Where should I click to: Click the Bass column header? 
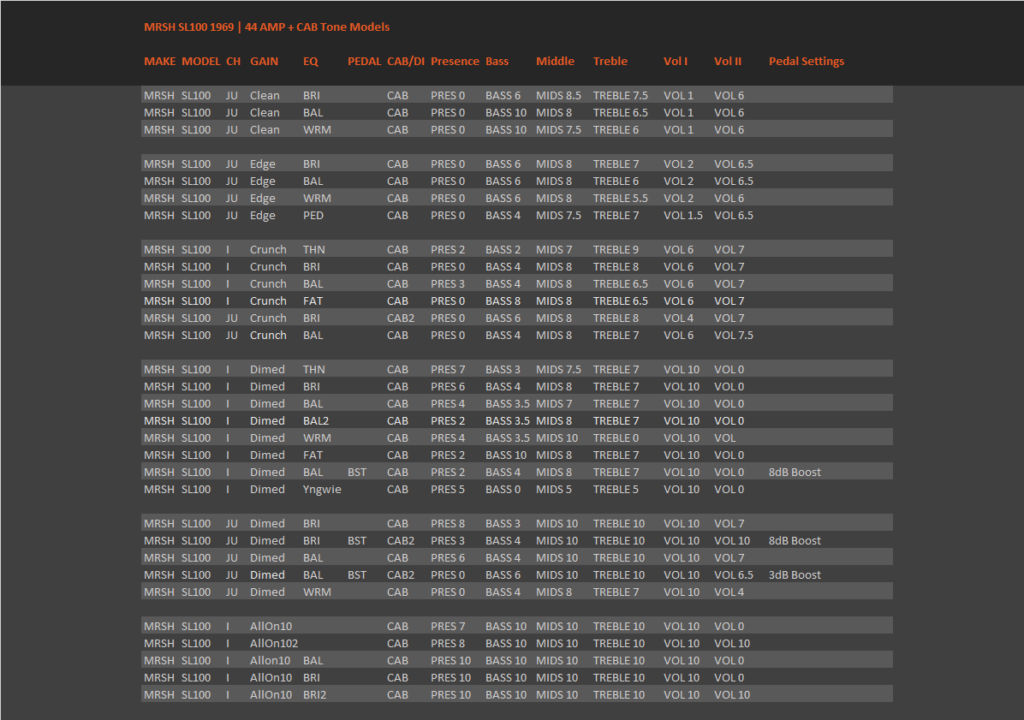497,61
